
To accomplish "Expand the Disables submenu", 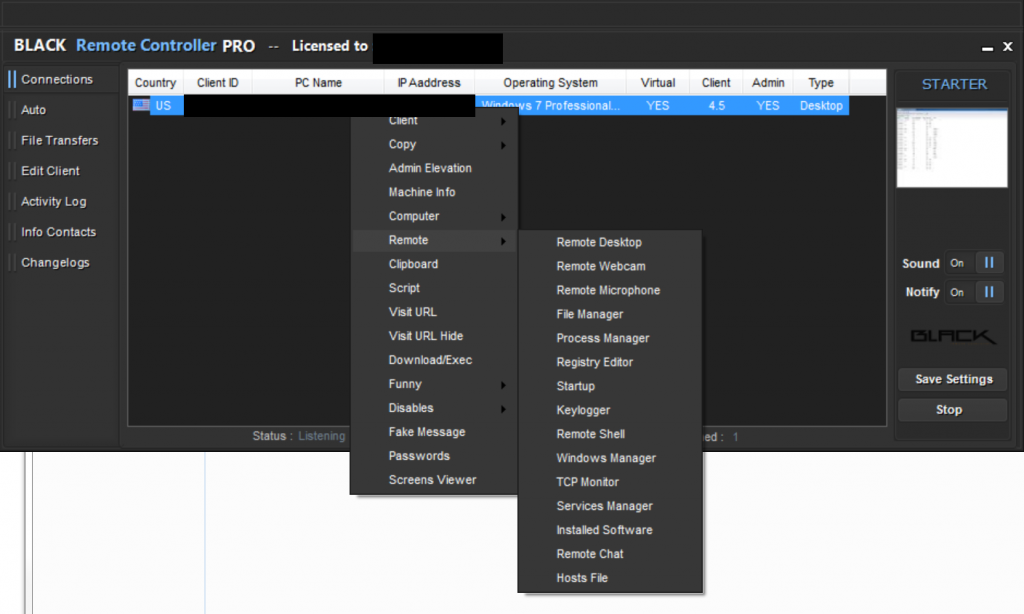I will [x=434, y=408].
